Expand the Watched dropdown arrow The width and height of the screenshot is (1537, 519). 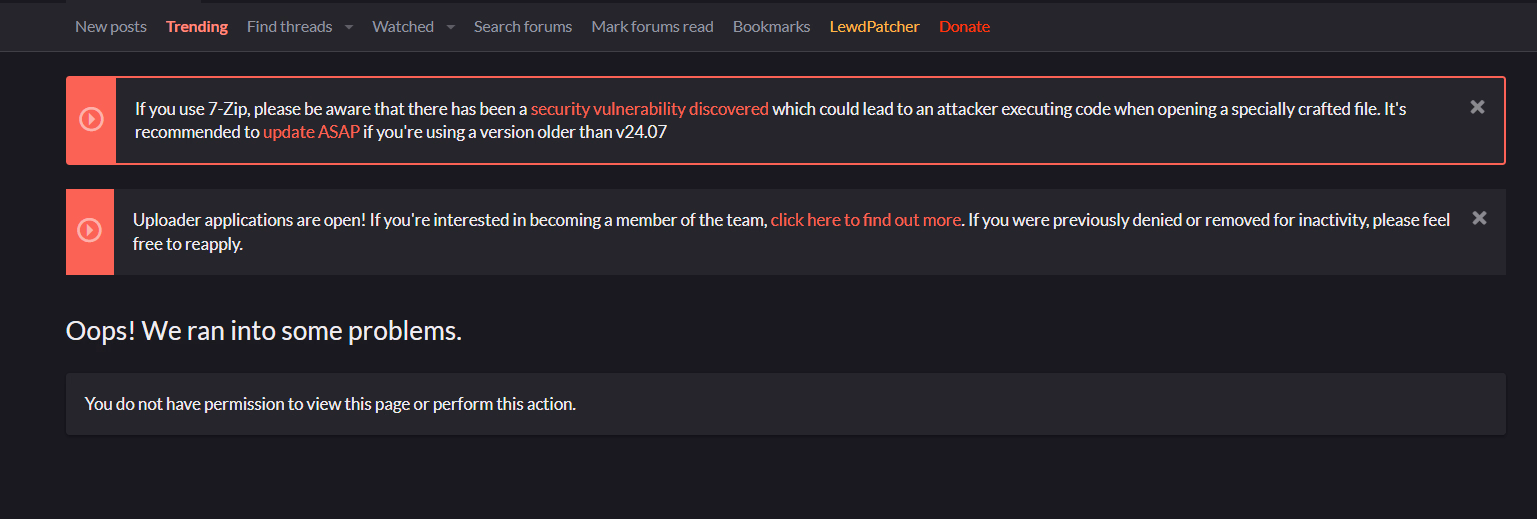451,27
